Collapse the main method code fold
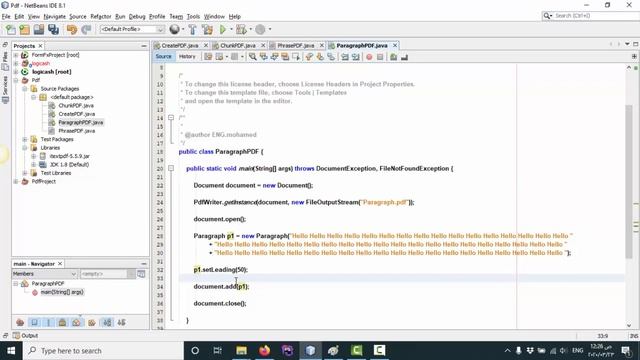The width and height of the screenshot is (640, 360). (x=171, y=168)
